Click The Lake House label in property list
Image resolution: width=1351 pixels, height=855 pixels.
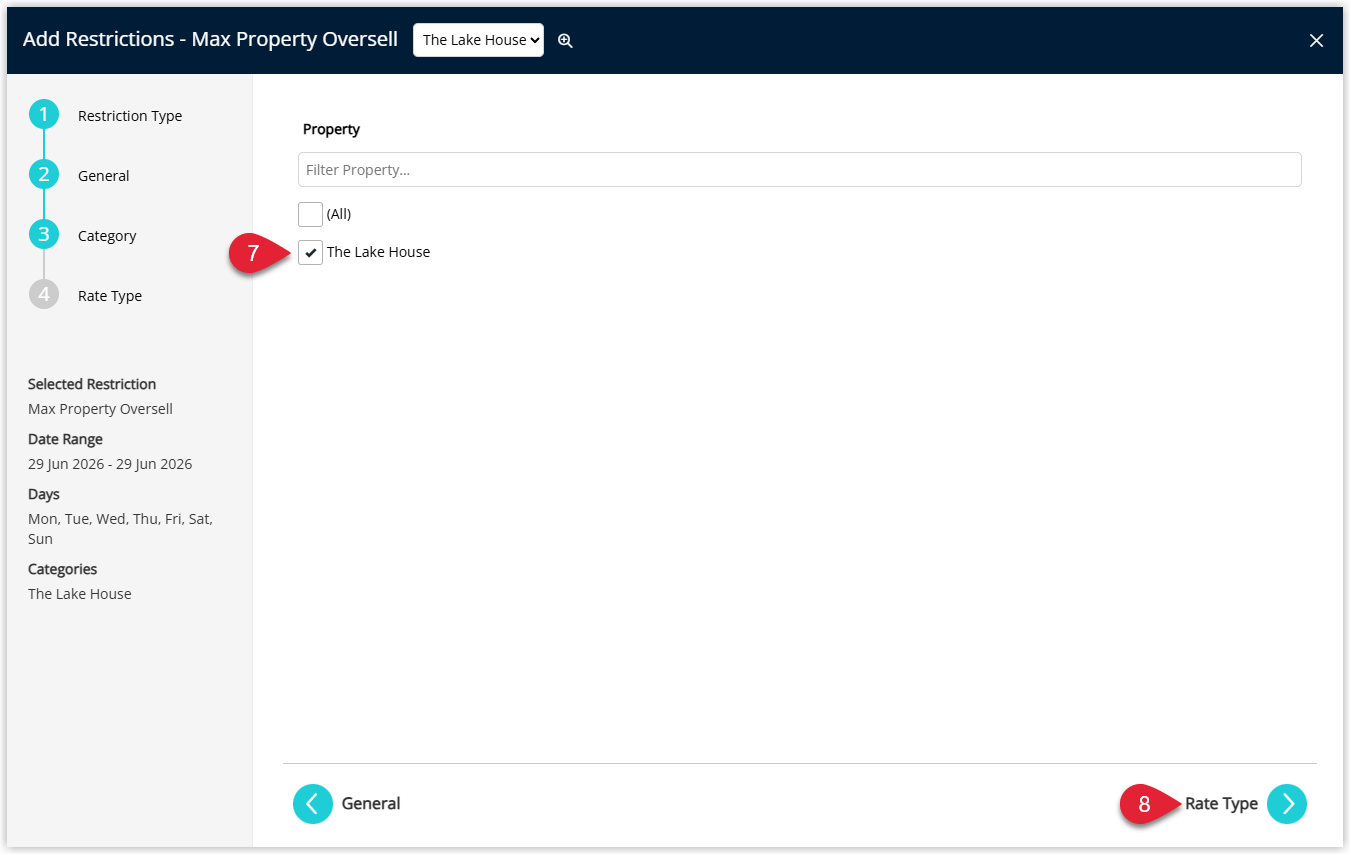click(x=378, y=252)
